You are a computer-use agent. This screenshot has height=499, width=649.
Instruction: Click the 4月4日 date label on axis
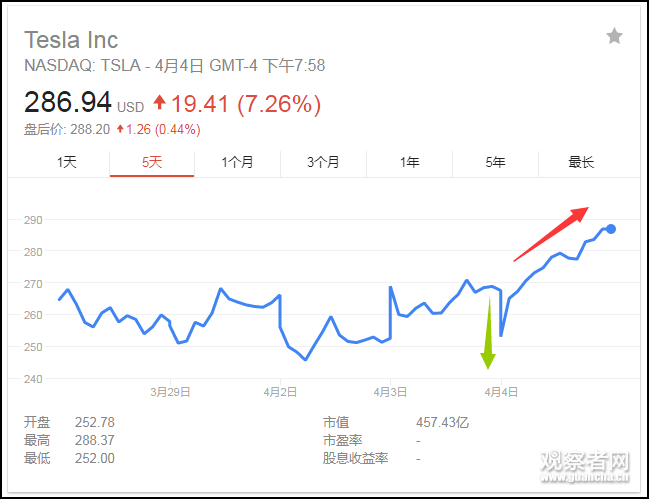501,392
